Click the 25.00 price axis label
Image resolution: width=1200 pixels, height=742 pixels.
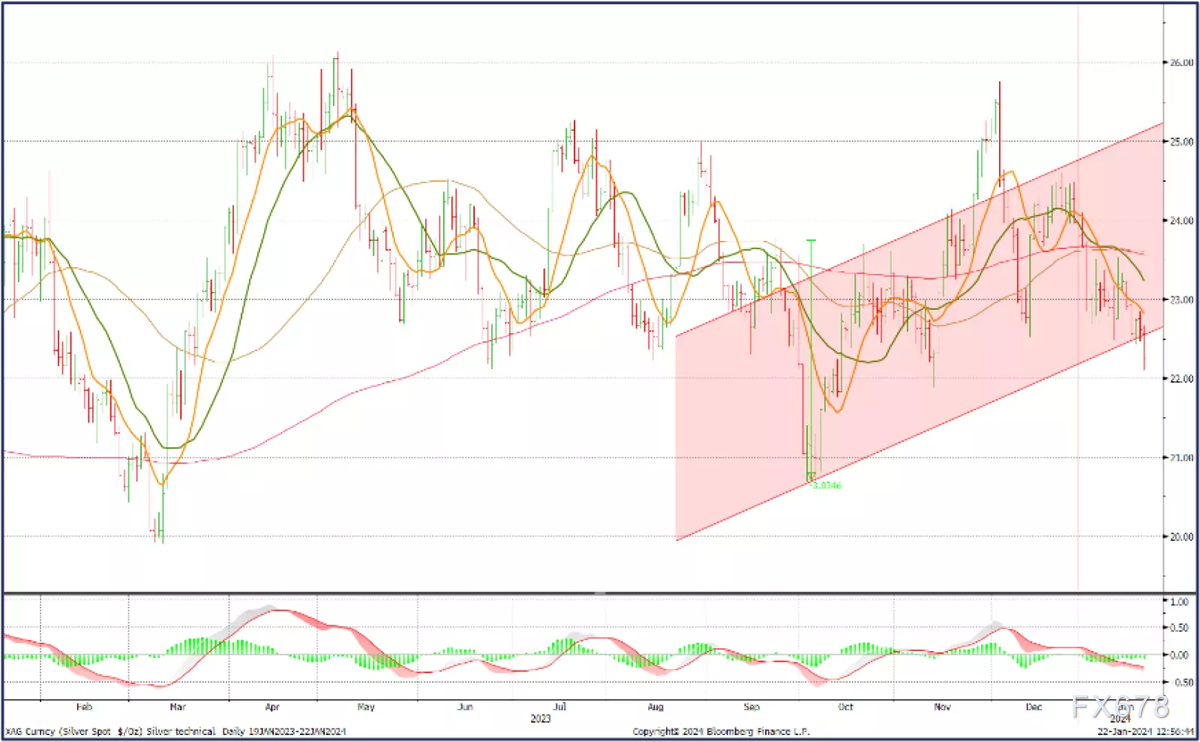click(1181, 142)
